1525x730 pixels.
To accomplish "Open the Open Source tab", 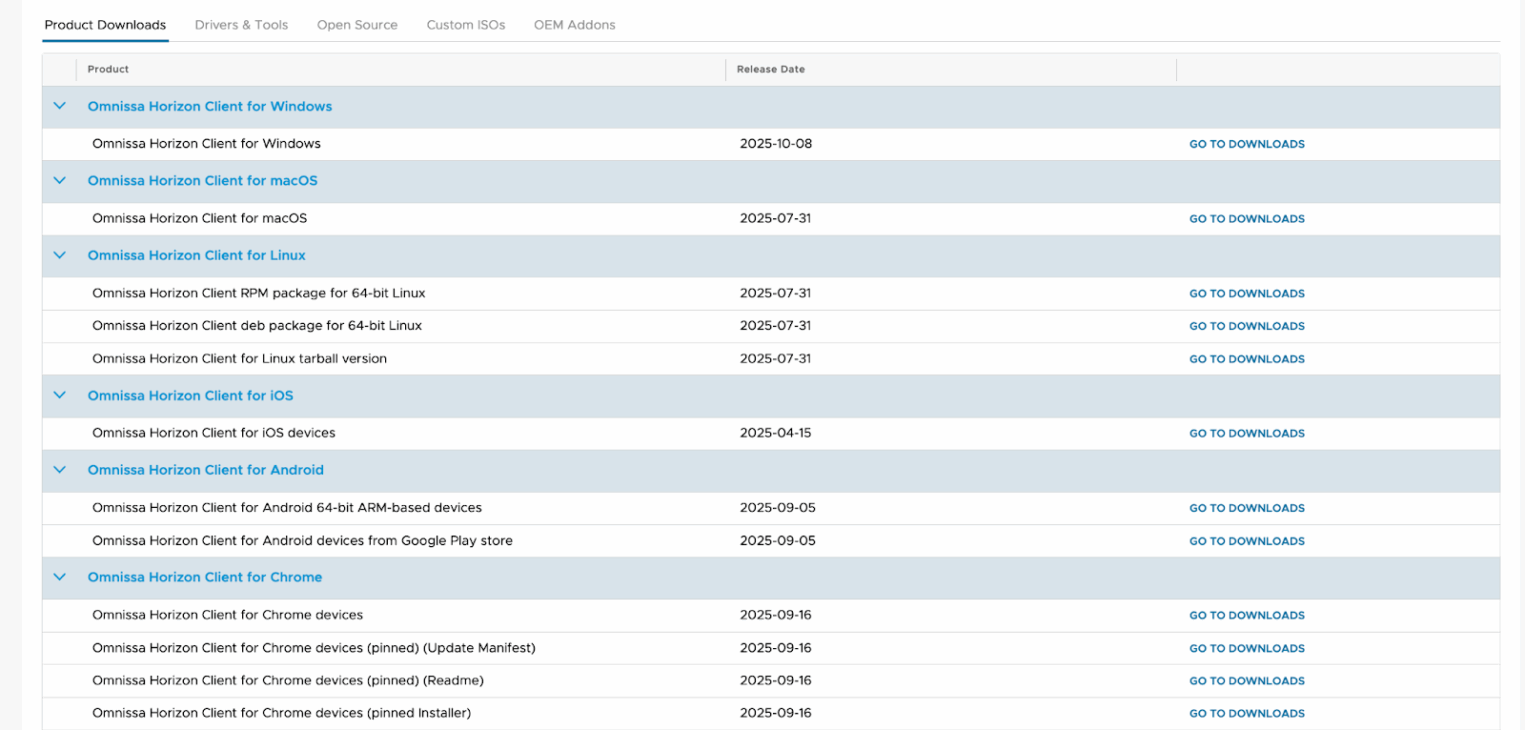I will pyautogui.click(x=357, y=25).
